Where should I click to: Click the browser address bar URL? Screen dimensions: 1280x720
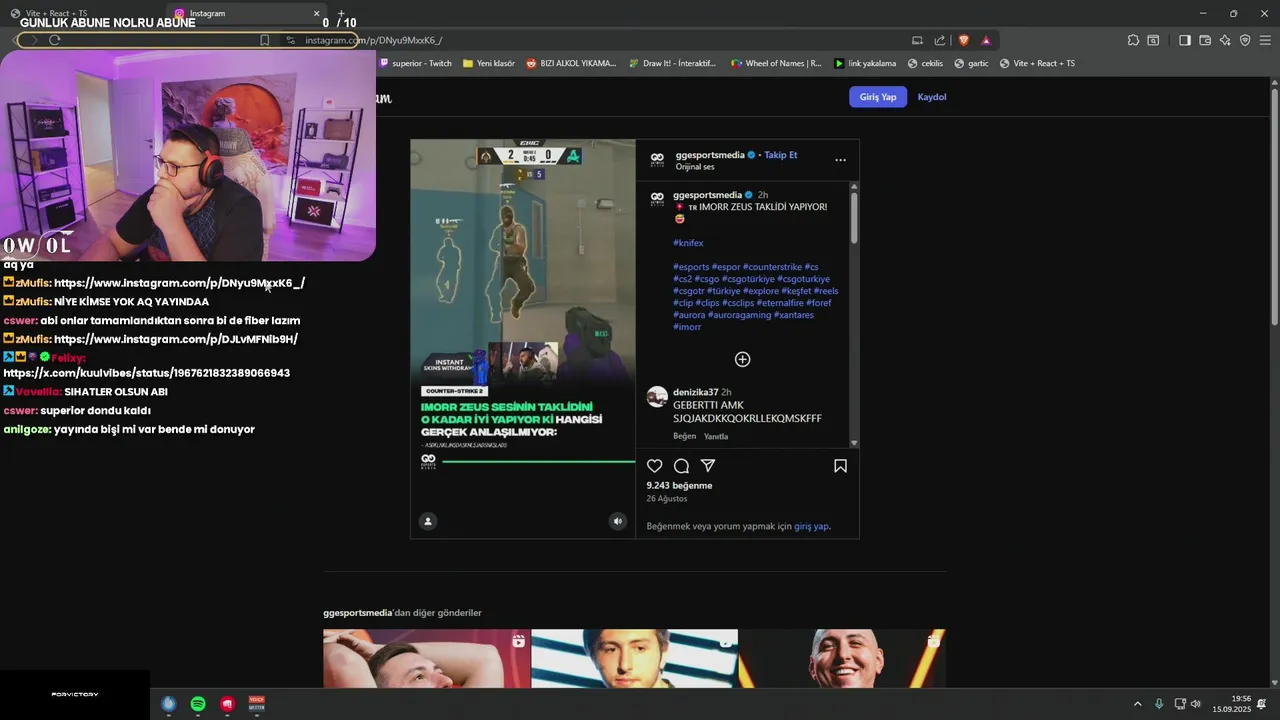click(x=373, y=40)
